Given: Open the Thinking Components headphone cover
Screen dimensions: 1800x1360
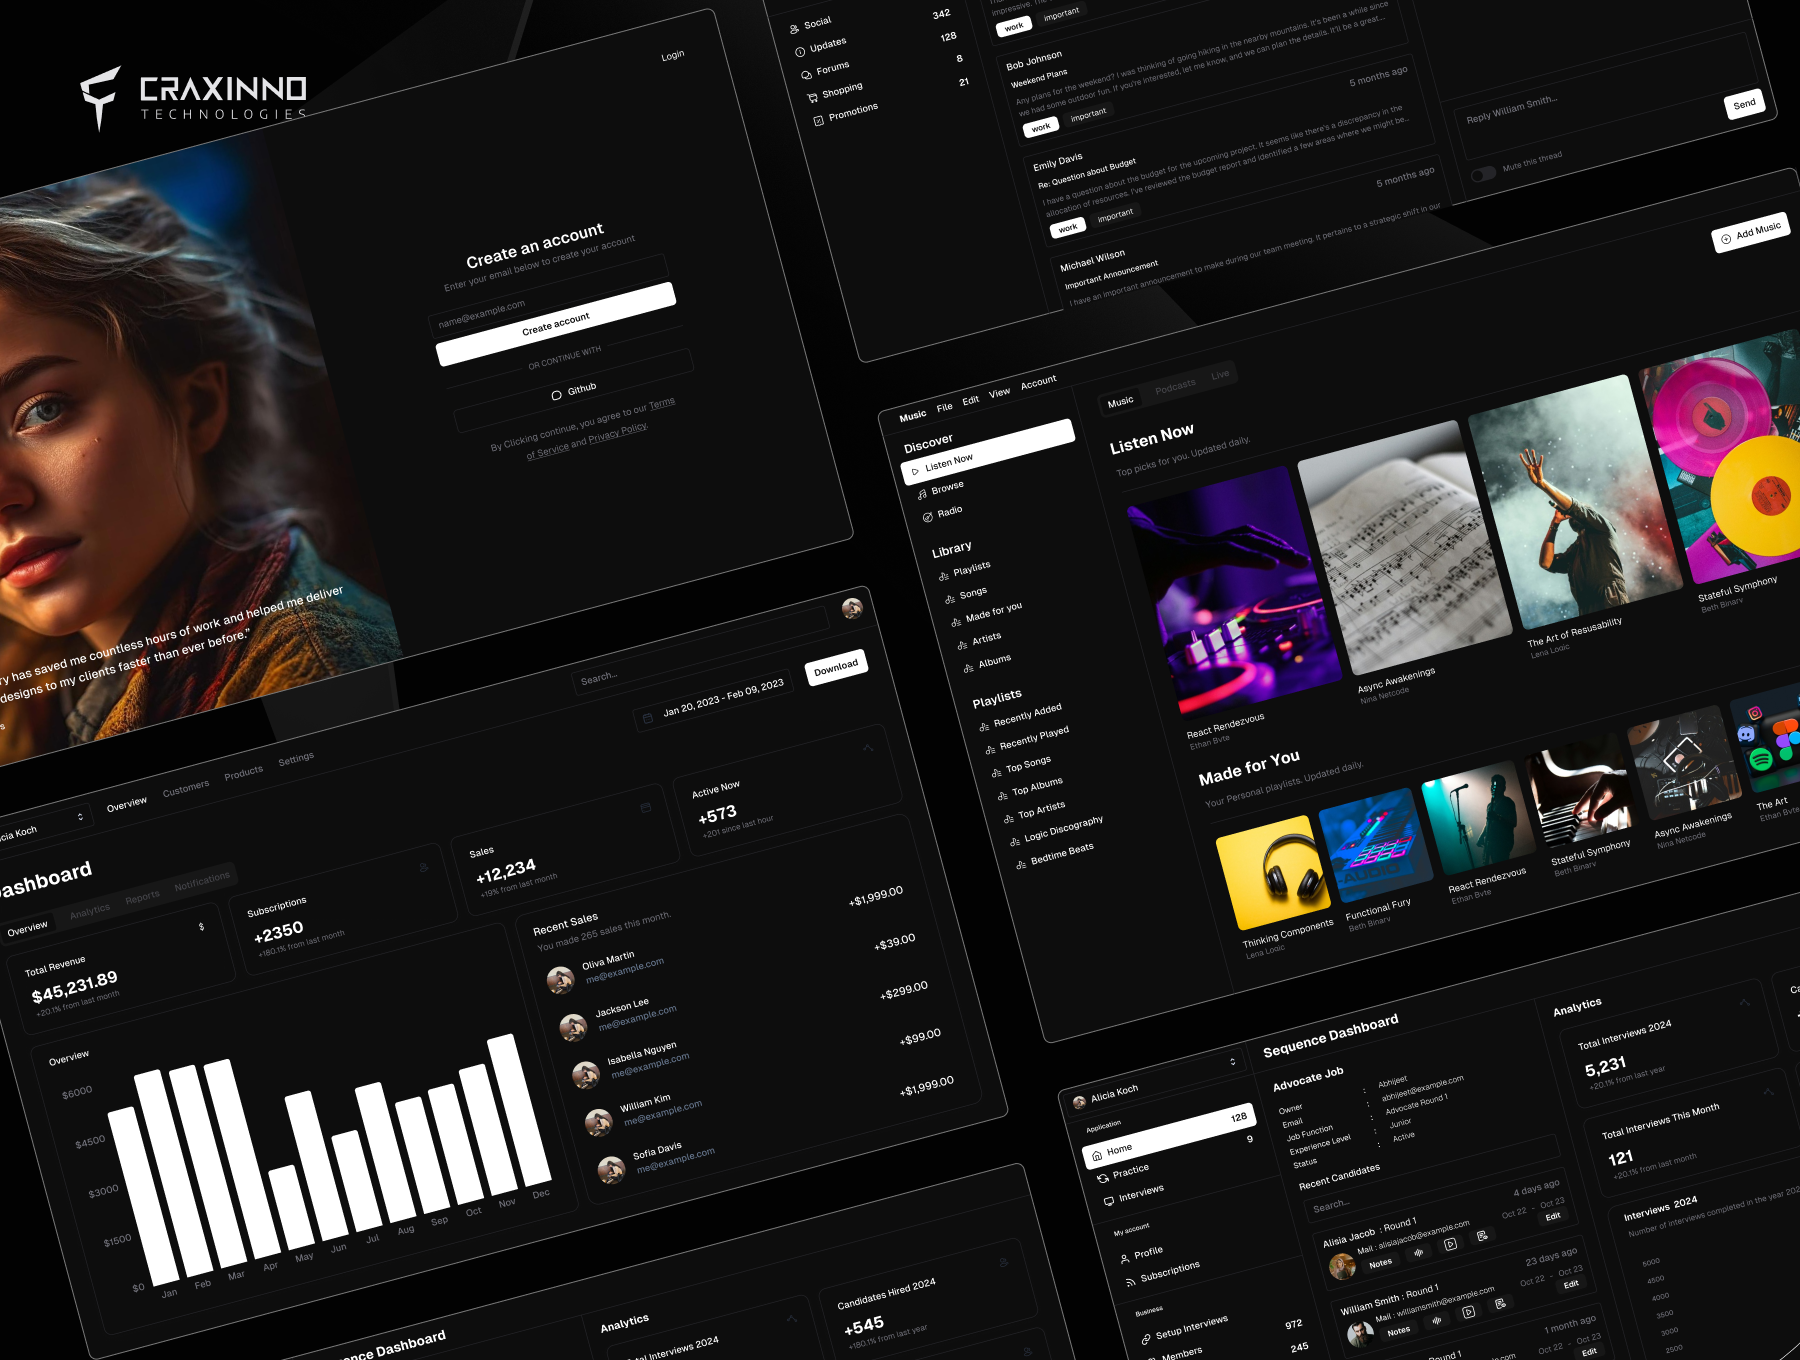Looking at the screenshot, I should (1273, 873).
